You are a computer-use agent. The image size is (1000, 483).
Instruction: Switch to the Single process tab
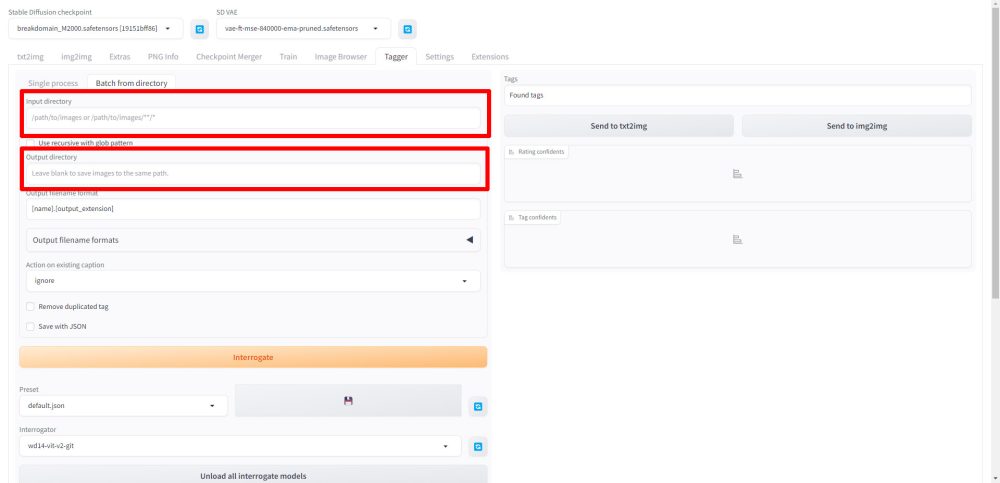coord(53,83)
